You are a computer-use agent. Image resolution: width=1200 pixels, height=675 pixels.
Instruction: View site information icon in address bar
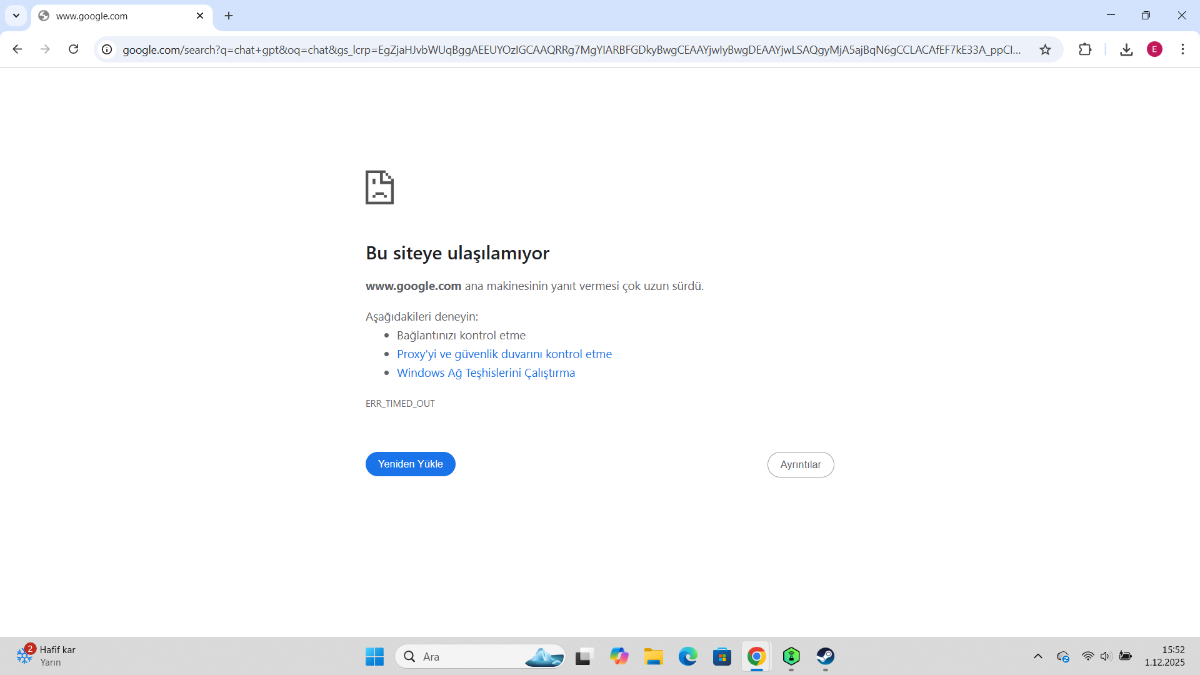pos(107,49)
